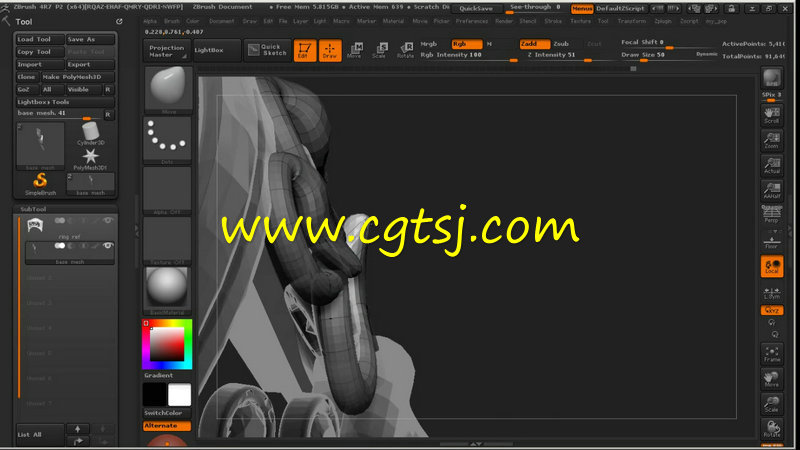Select the PolyMesh3D star tool
The width and height of the screenshot is (800, 450).
[x=90, y=159]
